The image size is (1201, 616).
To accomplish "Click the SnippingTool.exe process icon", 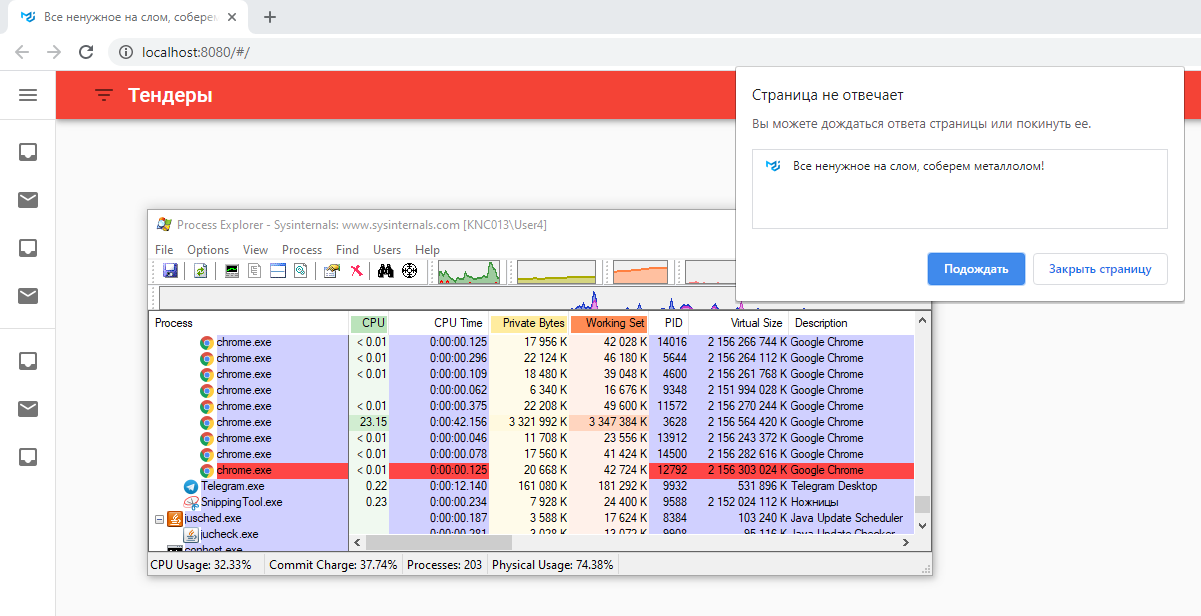I will click(x=191, y=502).
